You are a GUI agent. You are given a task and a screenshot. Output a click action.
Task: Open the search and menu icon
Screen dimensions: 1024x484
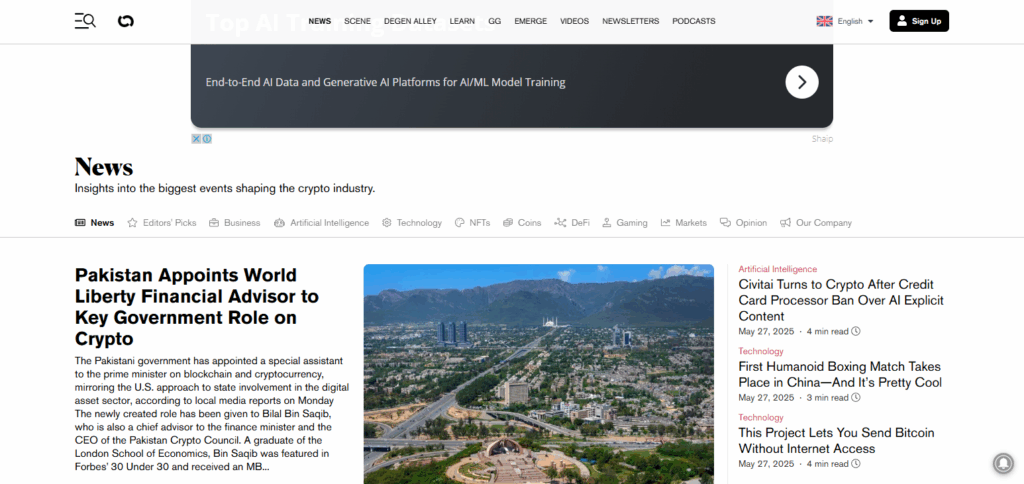pyautogui.click(x=85, y=21)
